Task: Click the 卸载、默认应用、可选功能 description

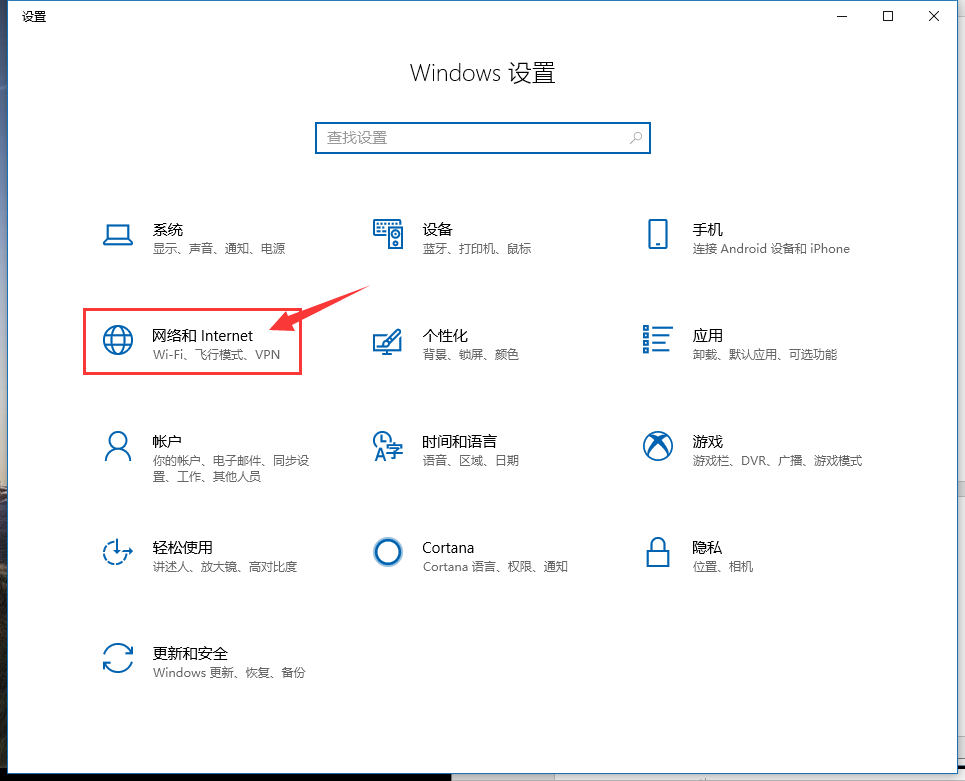Action: tap(765, 354)
